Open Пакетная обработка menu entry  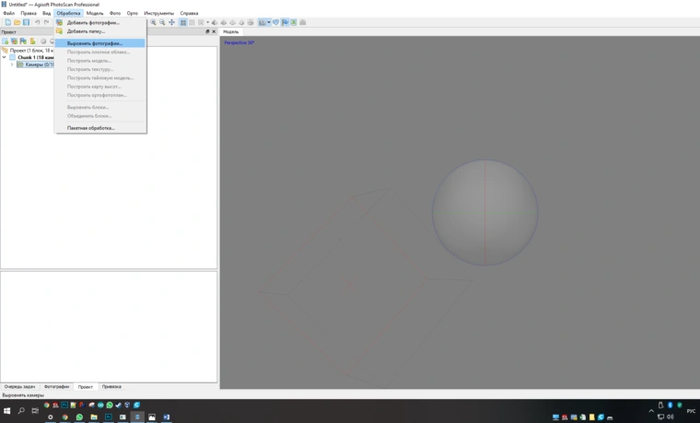(91, 128)
